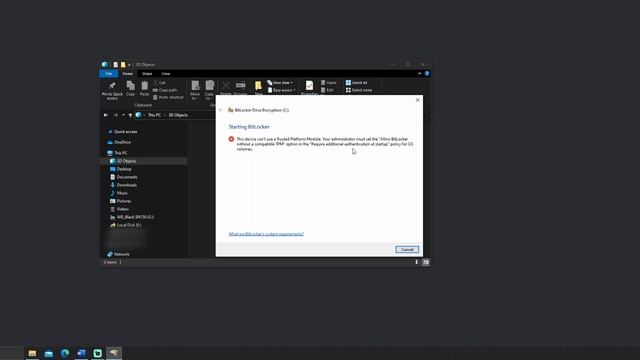
Task: Click Copy path in the Clipboard group
Action: pos(165,90)
